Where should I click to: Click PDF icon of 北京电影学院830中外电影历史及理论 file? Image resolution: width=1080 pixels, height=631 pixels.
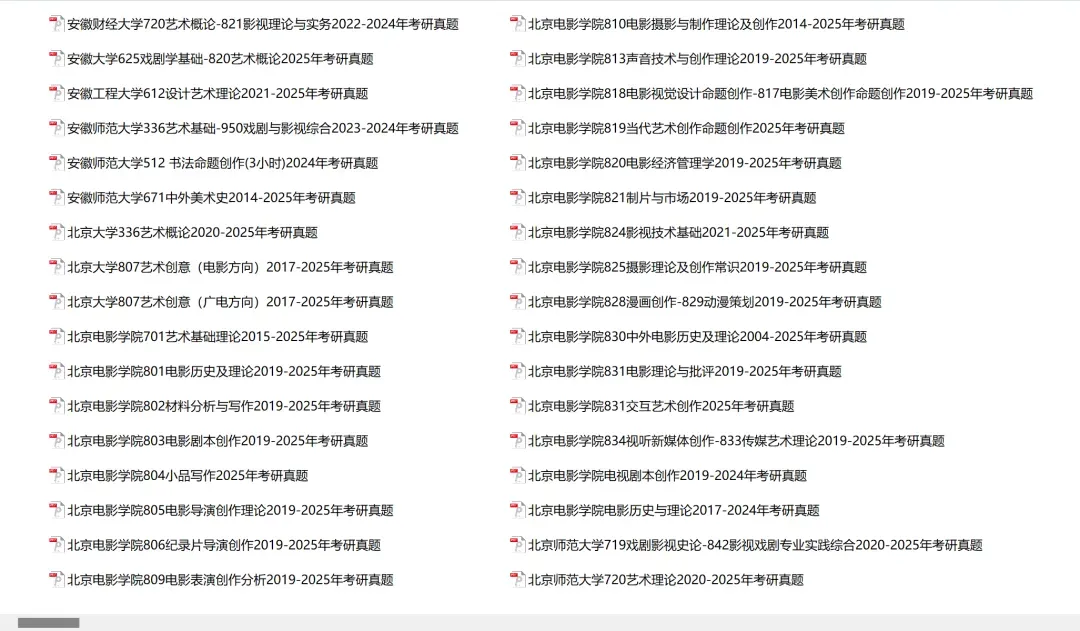click(517, 336)
